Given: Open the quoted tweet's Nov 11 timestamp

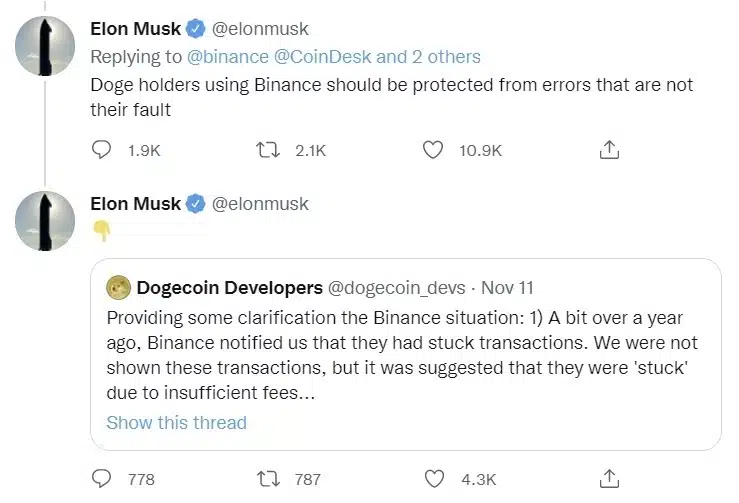Looking at the screenshot, I should [x=507, y=288].
